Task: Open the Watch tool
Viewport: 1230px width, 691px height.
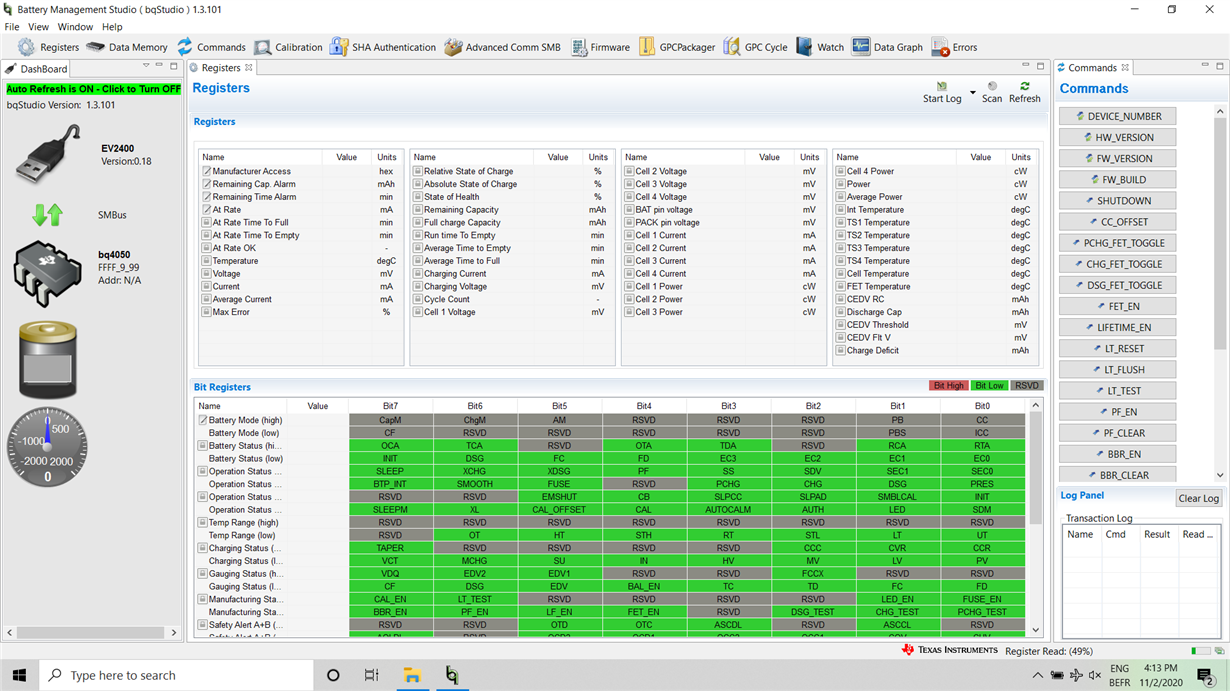Action: [820, 47]
